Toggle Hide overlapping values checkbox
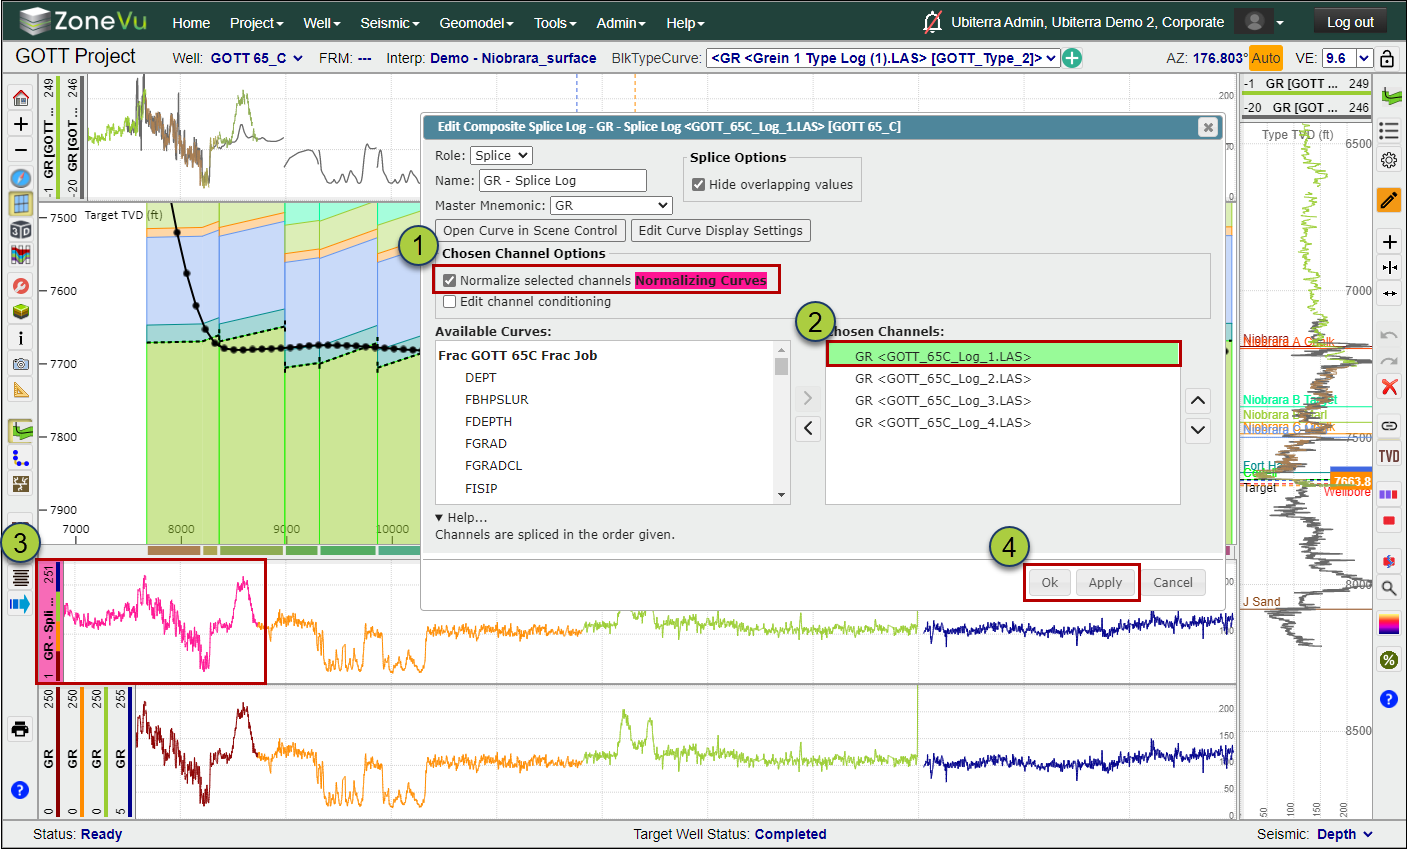This screenshot has height=849, width=1407. (x=699, y=185)
